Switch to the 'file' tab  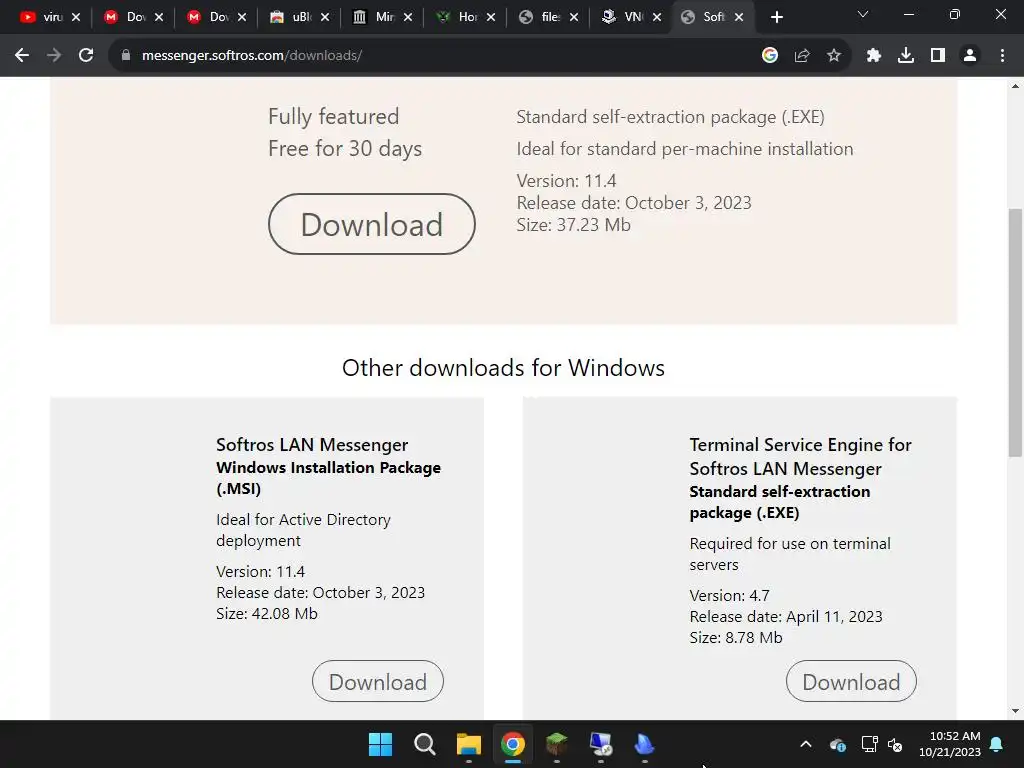tap(547, 17)
